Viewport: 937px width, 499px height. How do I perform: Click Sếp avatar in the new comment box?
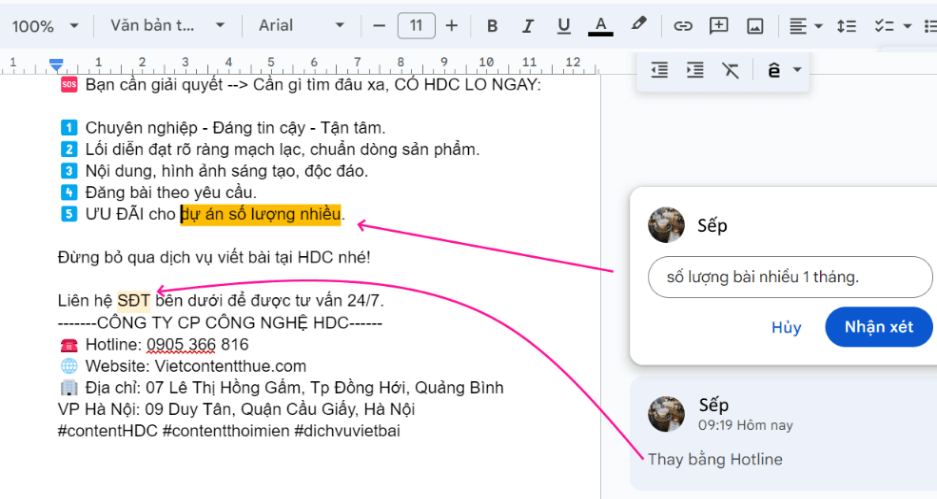click(666, 225)
